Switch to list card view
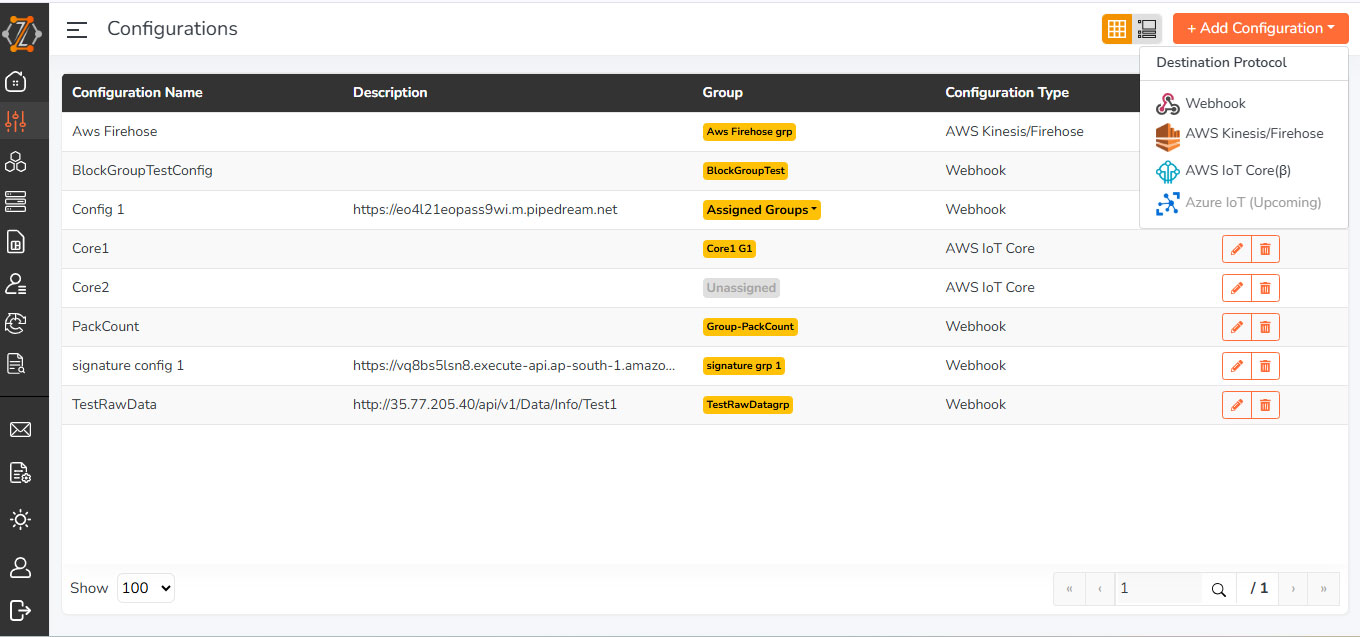 [1147, 29]
